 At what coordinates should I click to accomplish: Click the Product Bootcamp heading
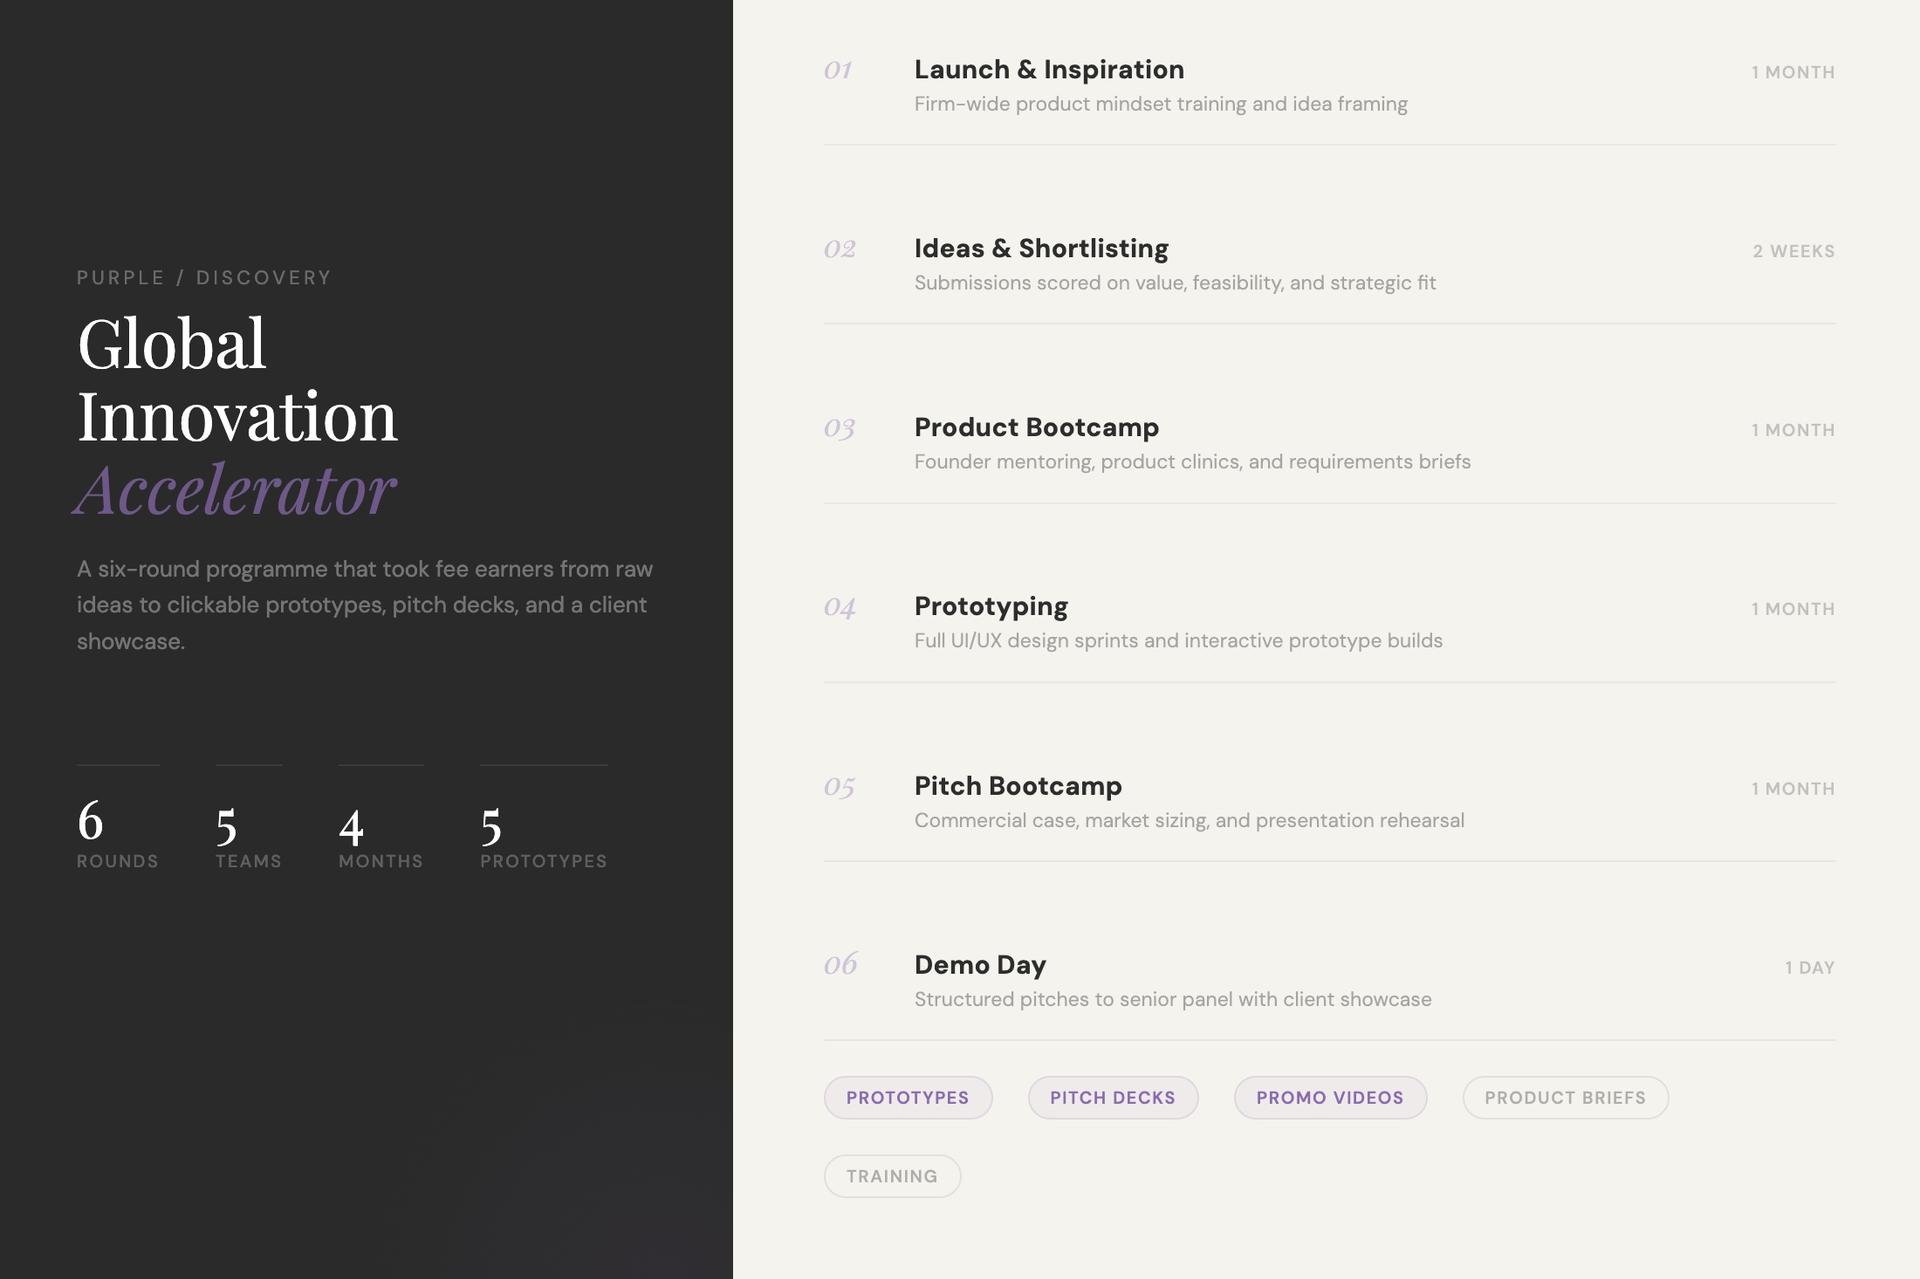[1036, 427]
